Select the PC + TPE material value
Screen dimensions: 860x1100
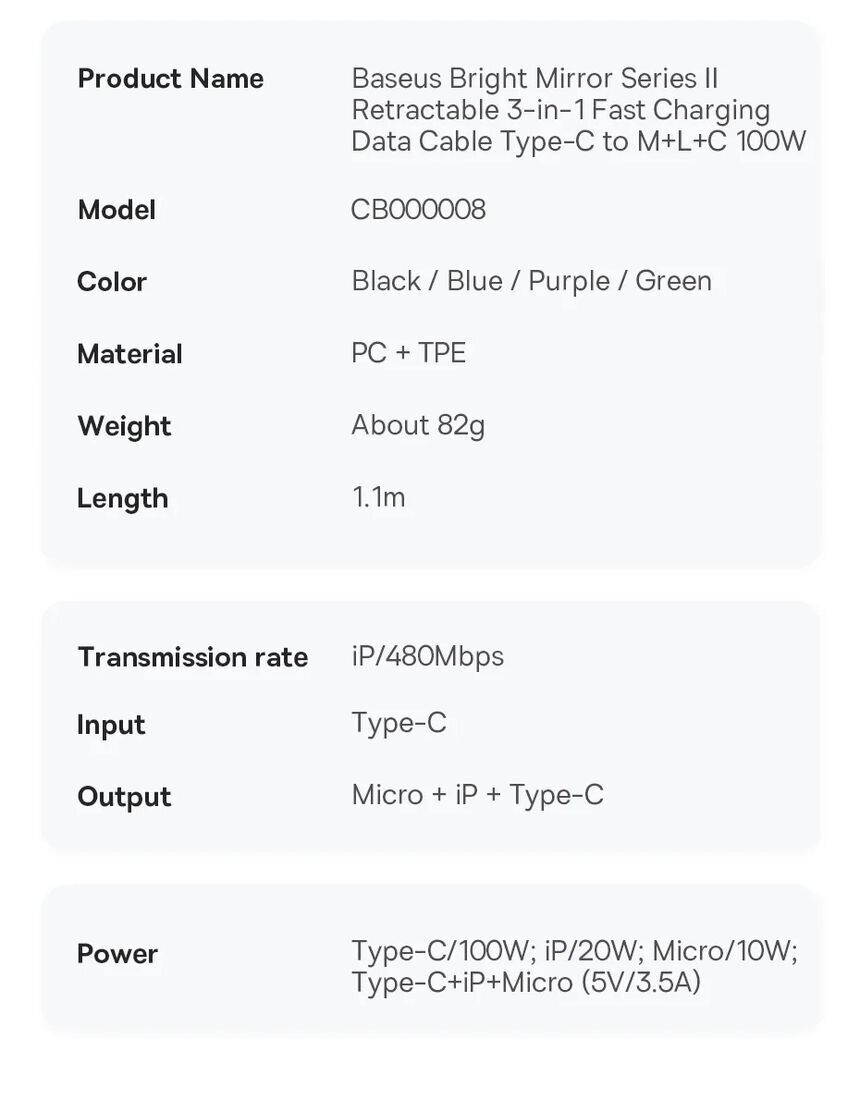coord(408,353)
